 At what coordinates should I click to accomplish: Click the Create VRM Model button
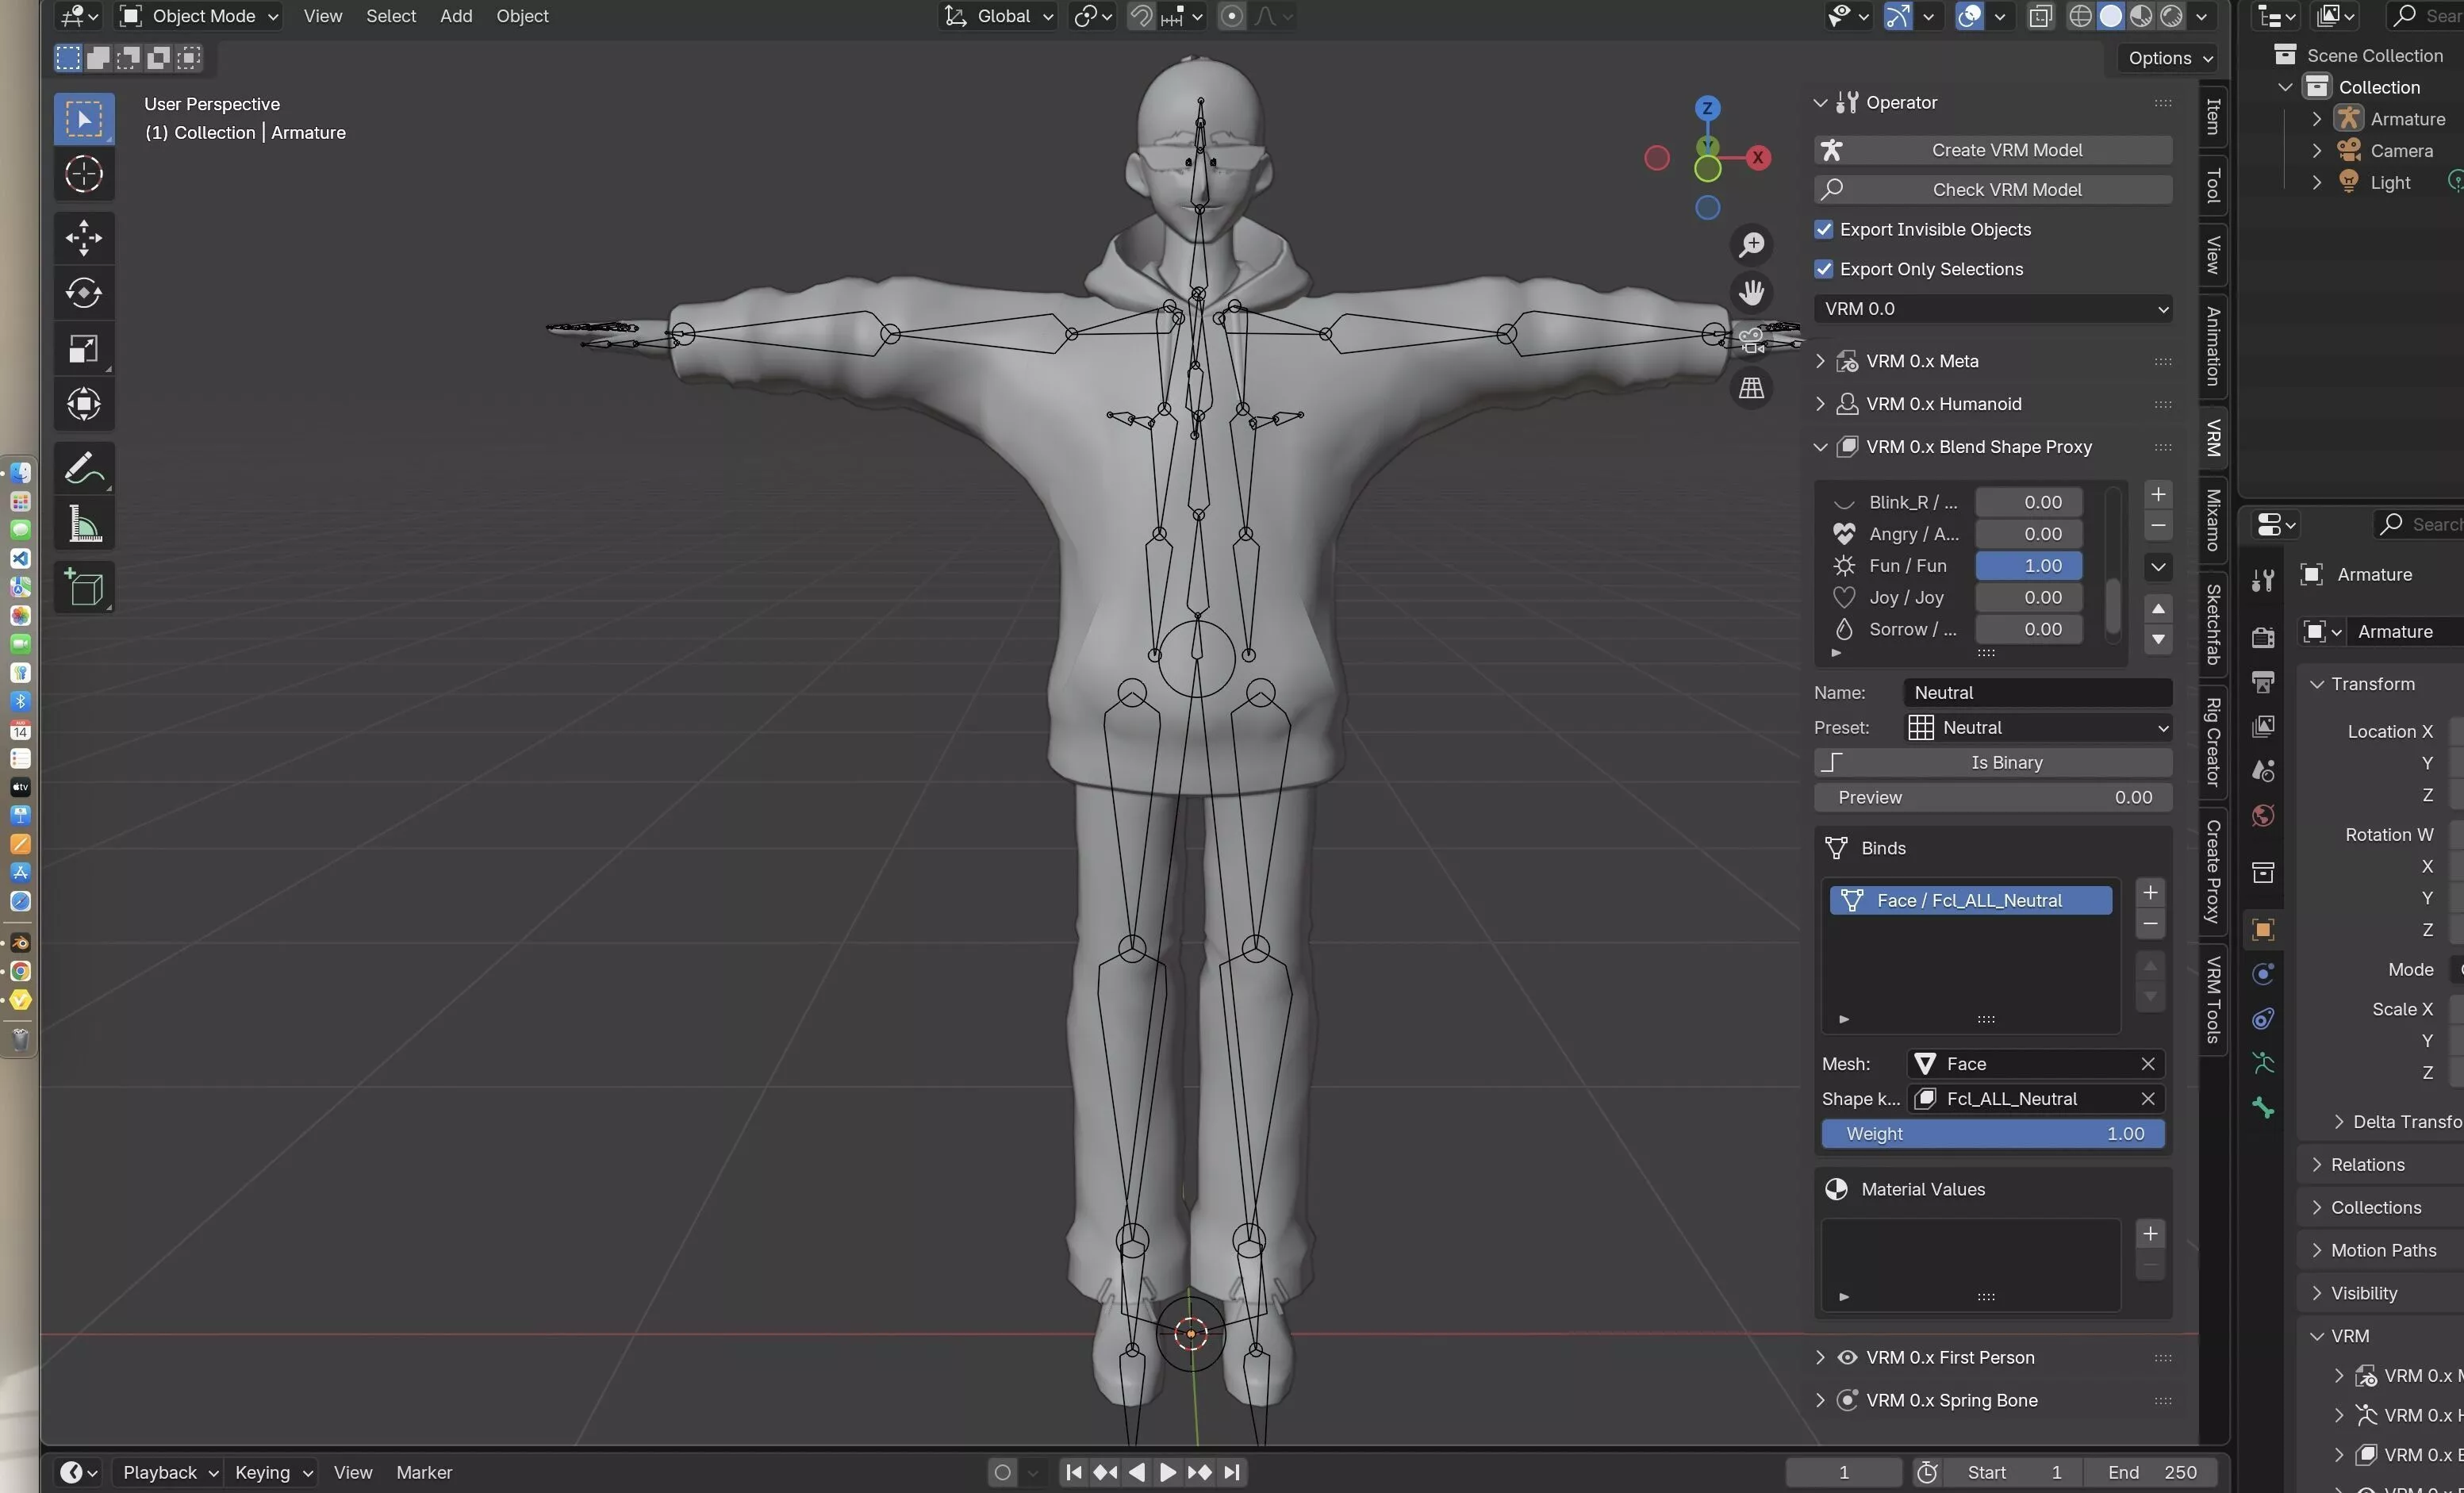click(1992, 150)
